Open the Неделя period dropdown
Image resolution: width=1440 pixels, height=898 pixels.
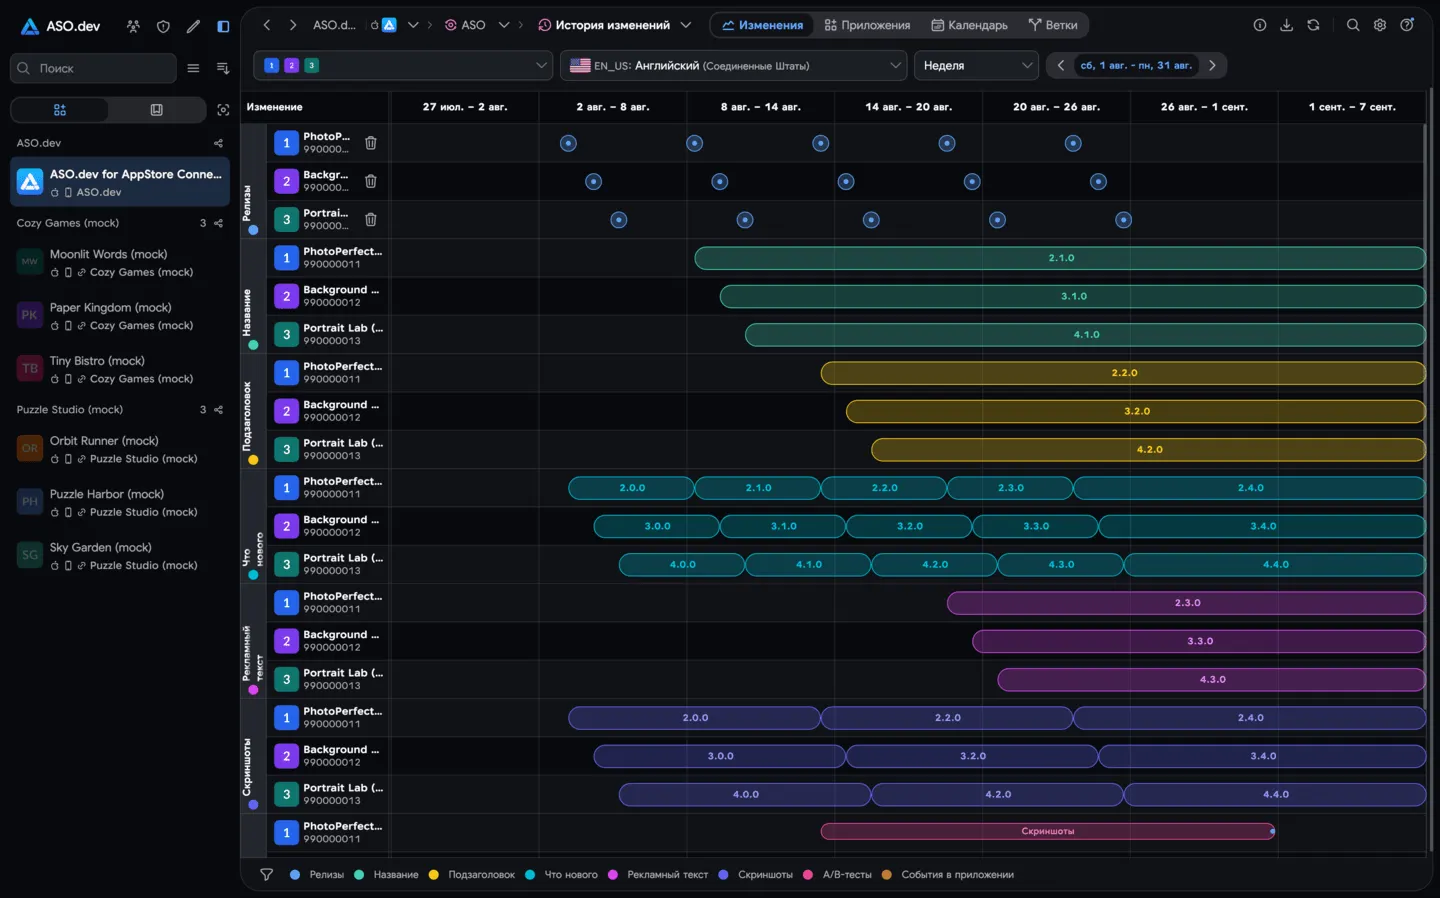click(977, 65)
